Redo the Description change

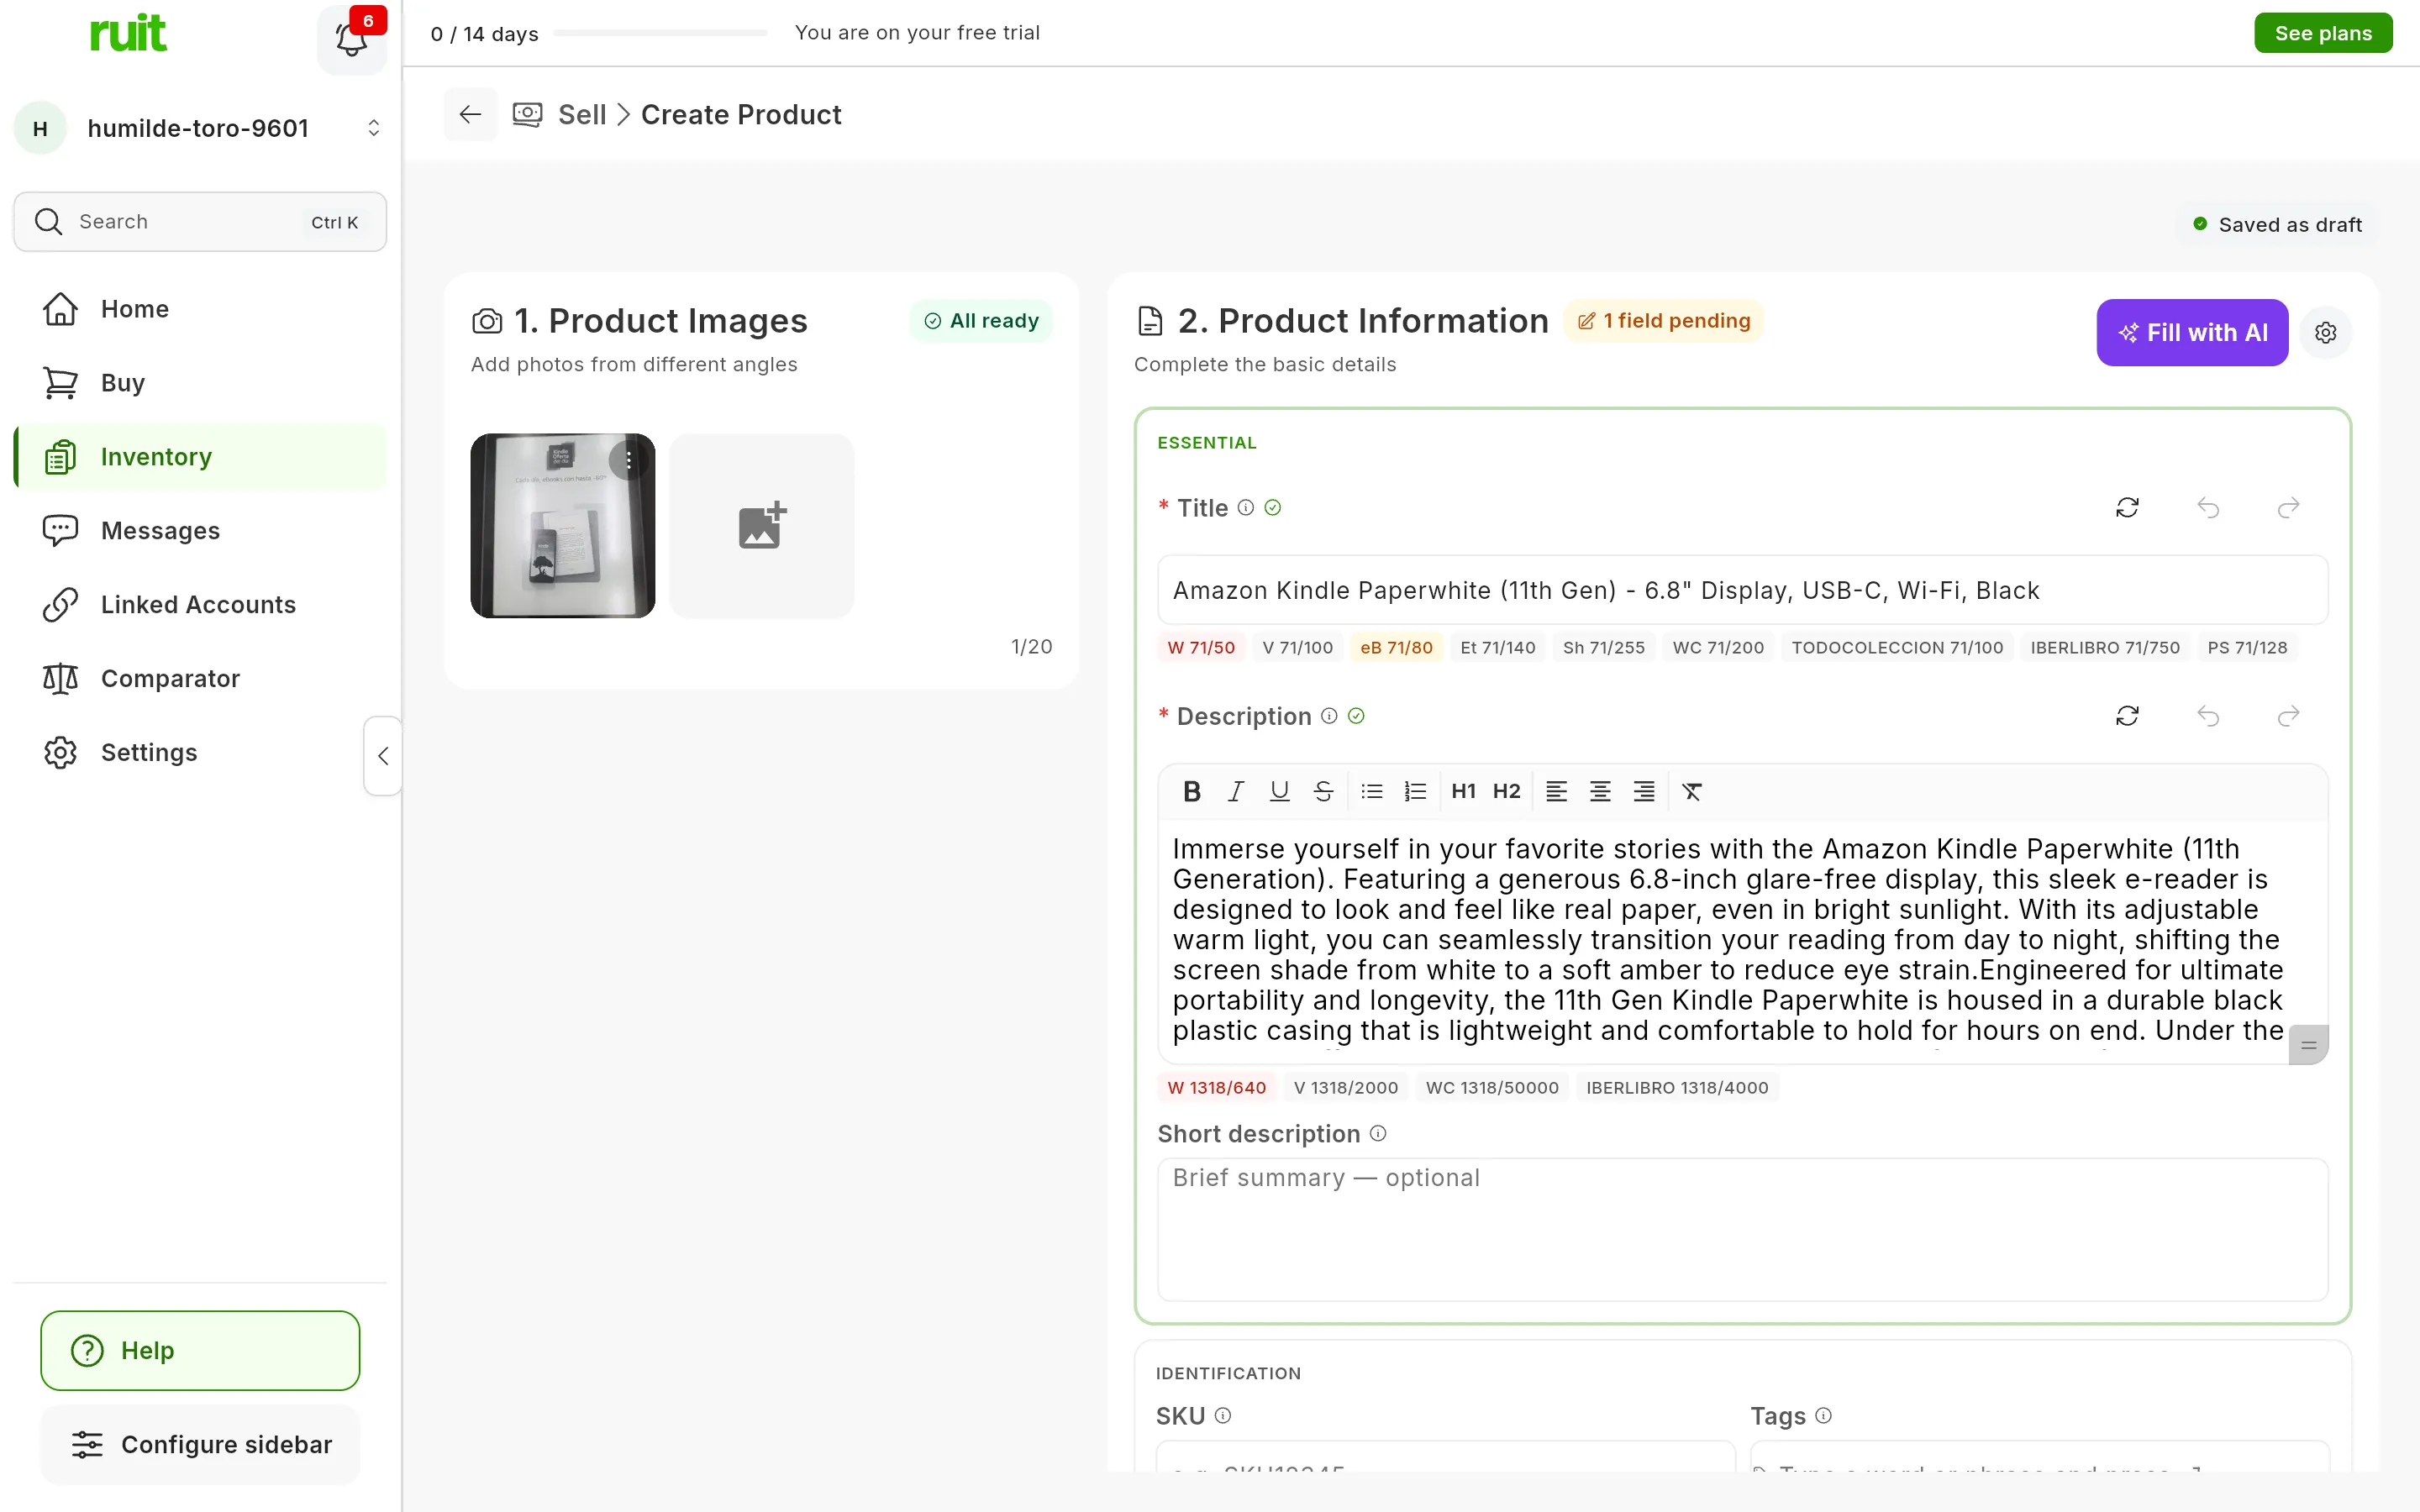(2288, 716)
